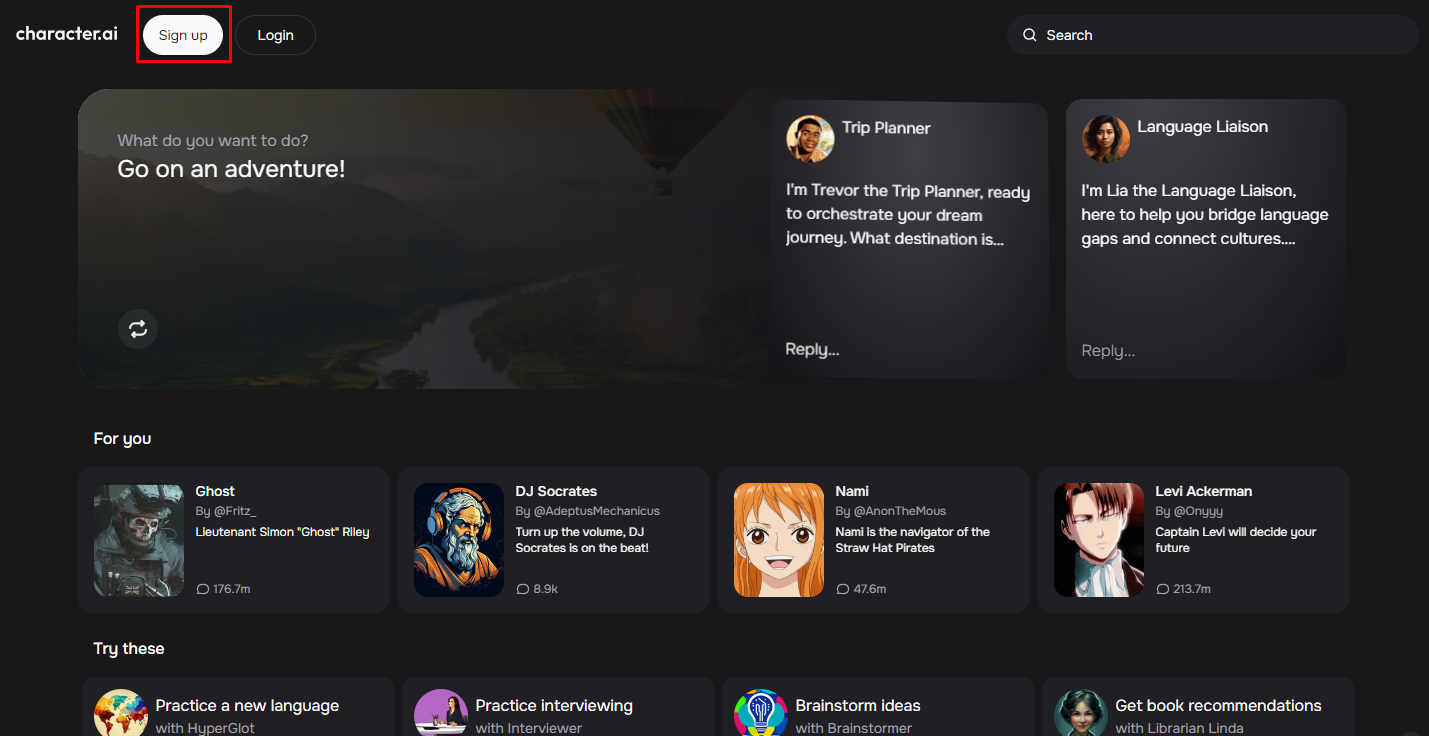The width and height of the screenshot is (1429, 736).
Task: Click Brainstormer lightbulb avatar icon
Action: point(761,713)
